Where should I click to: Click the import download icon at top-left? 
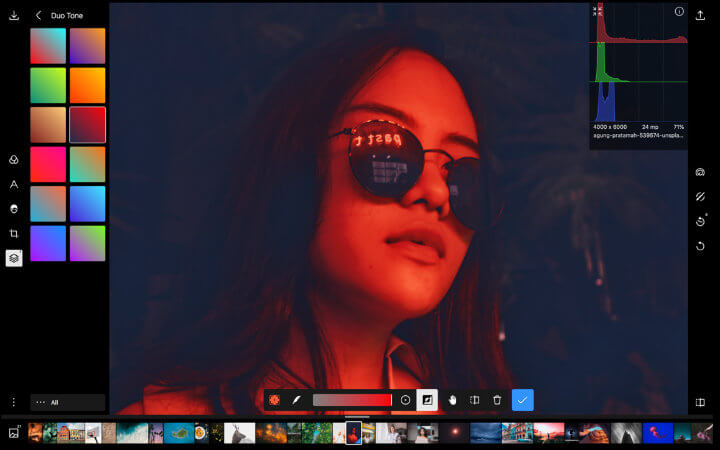tap(14, 15)
